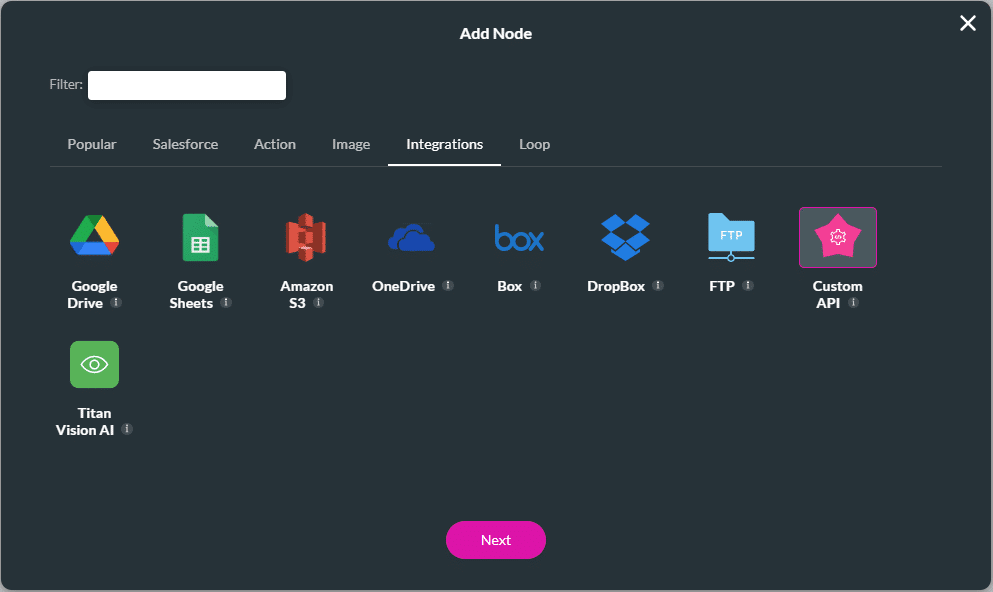This screenshot has width=993, height=592.
Task: View info about Titan Vision AI
Action: [127, 430]
